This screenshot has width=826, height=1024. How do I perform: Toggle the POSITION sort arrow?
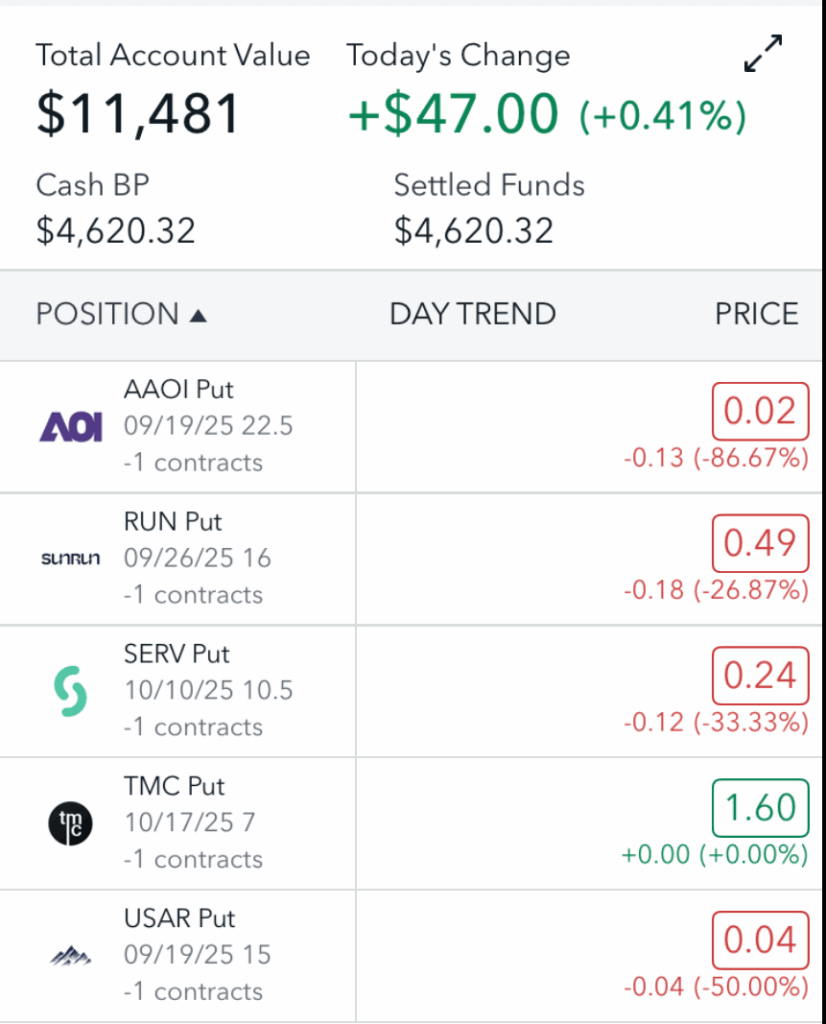[x=198, y=316]
